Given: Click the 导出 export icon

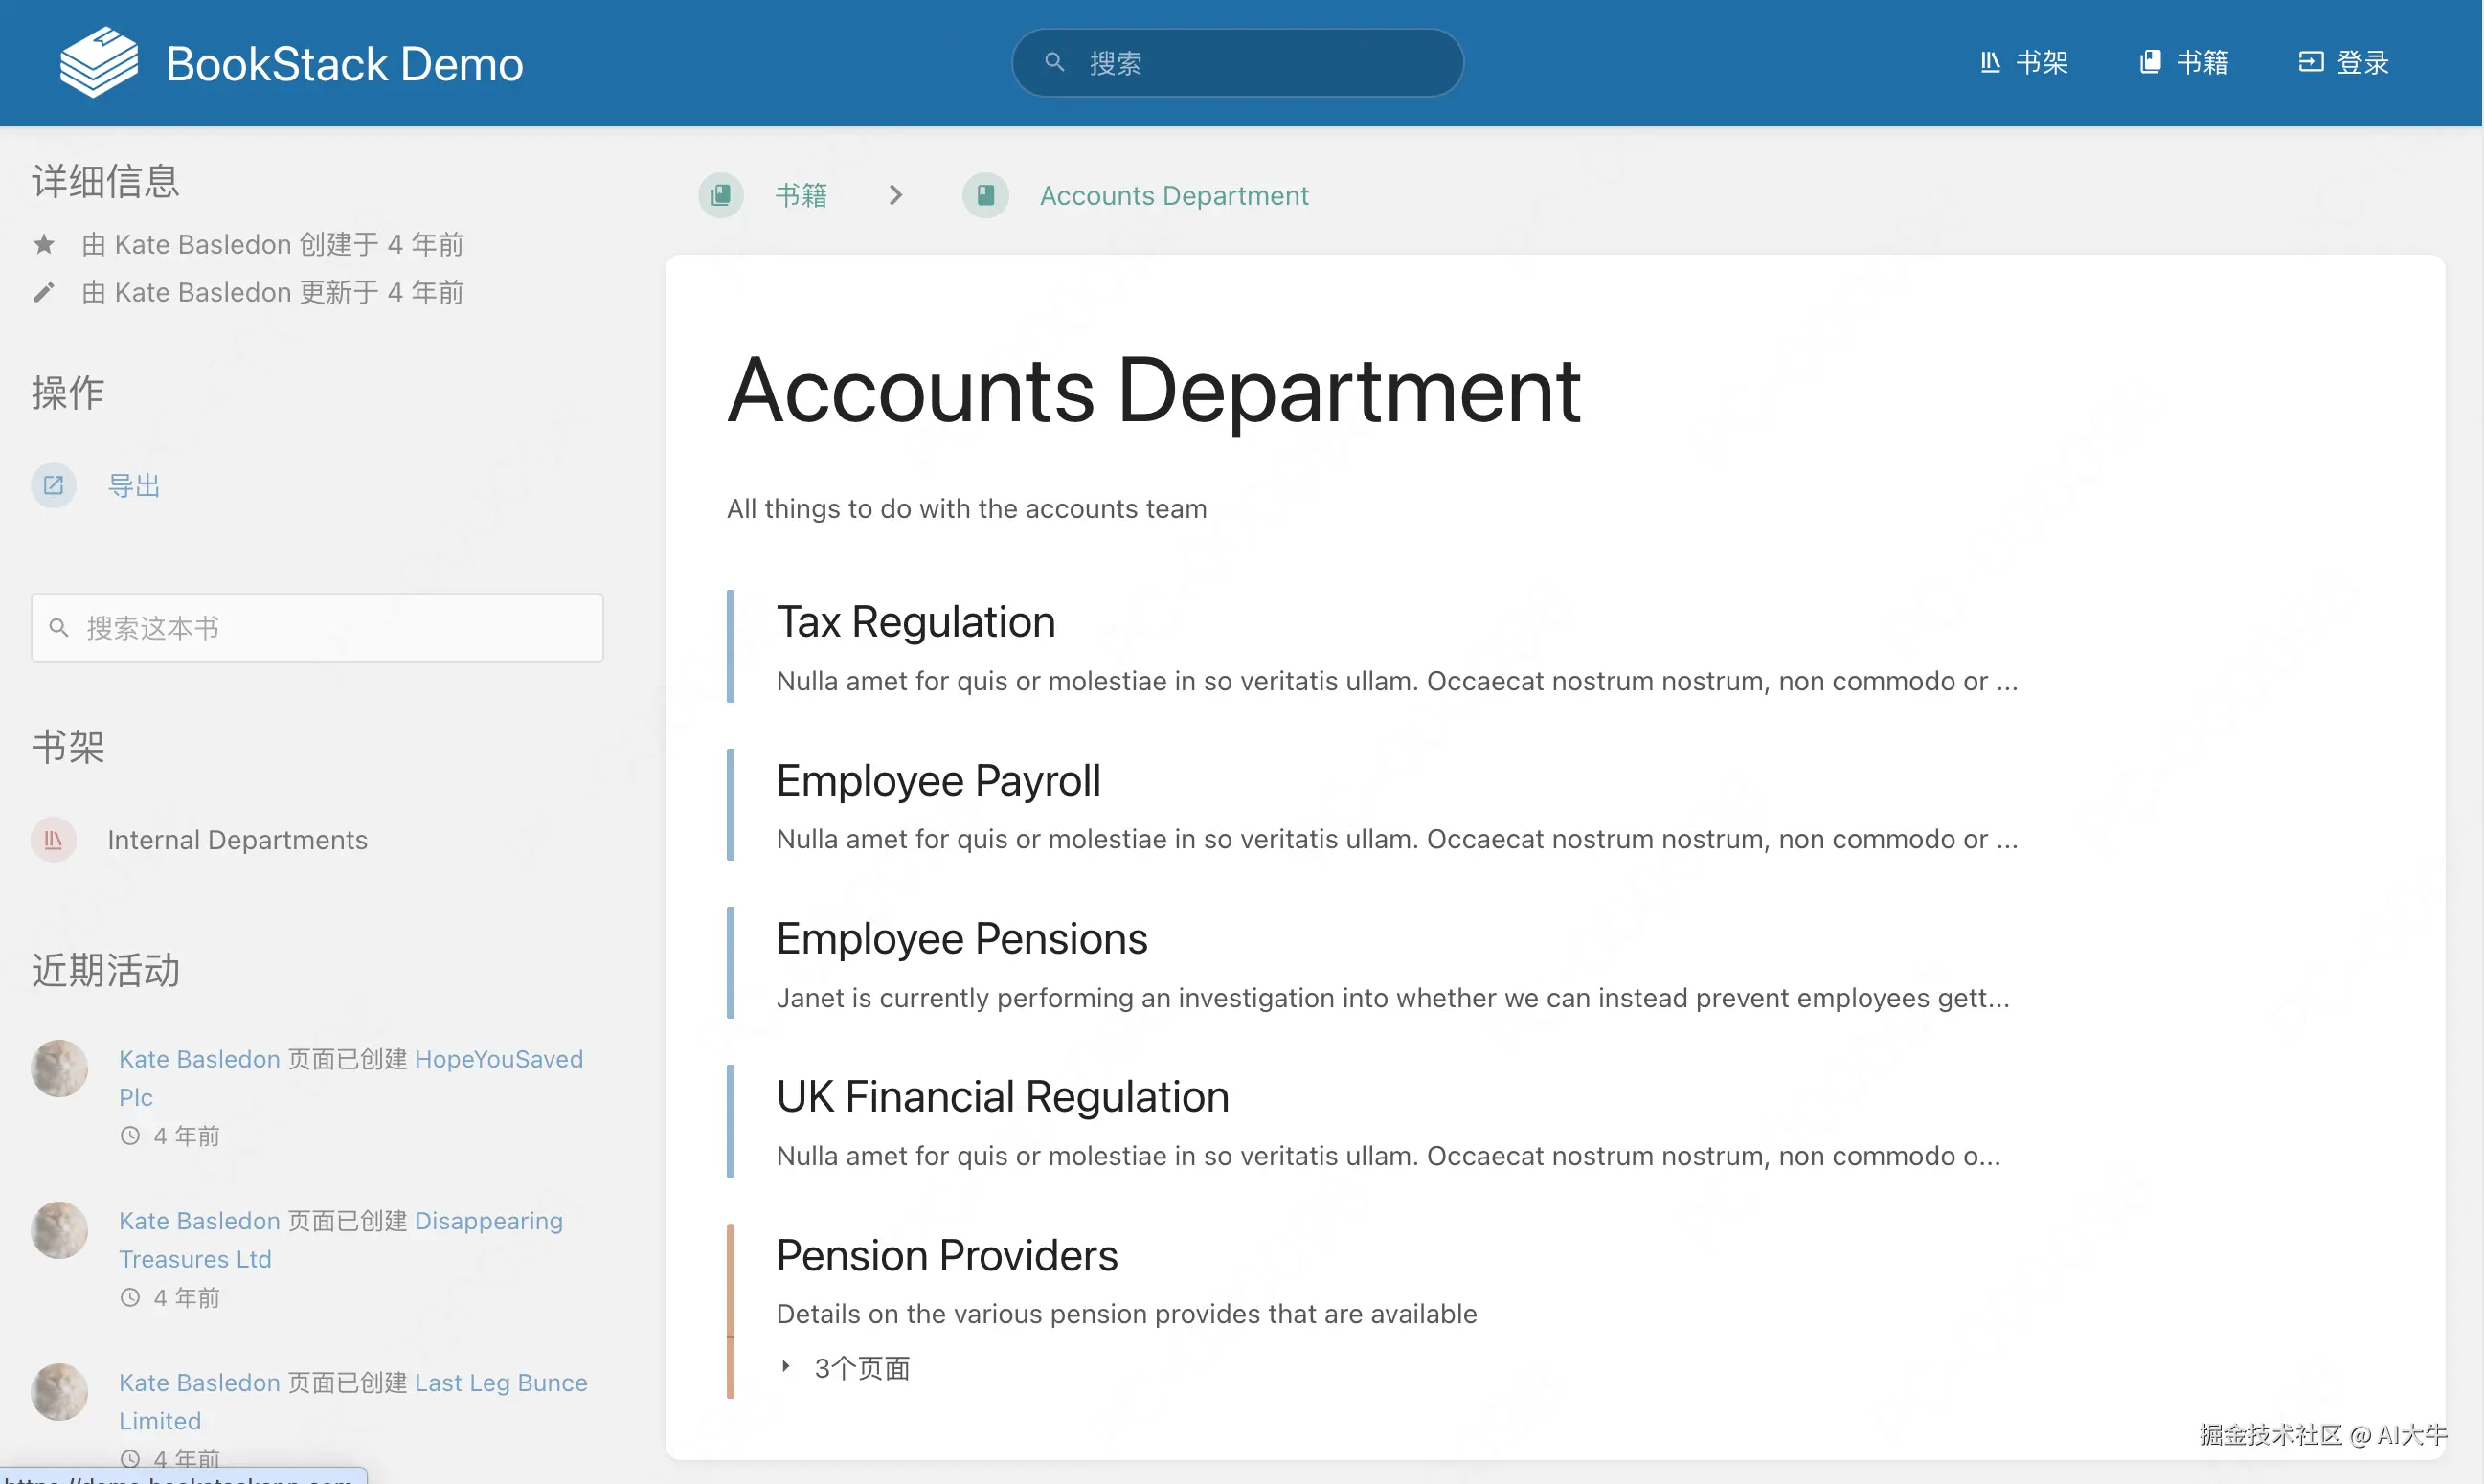Looking at the screenshot, I should click(54, 486).
